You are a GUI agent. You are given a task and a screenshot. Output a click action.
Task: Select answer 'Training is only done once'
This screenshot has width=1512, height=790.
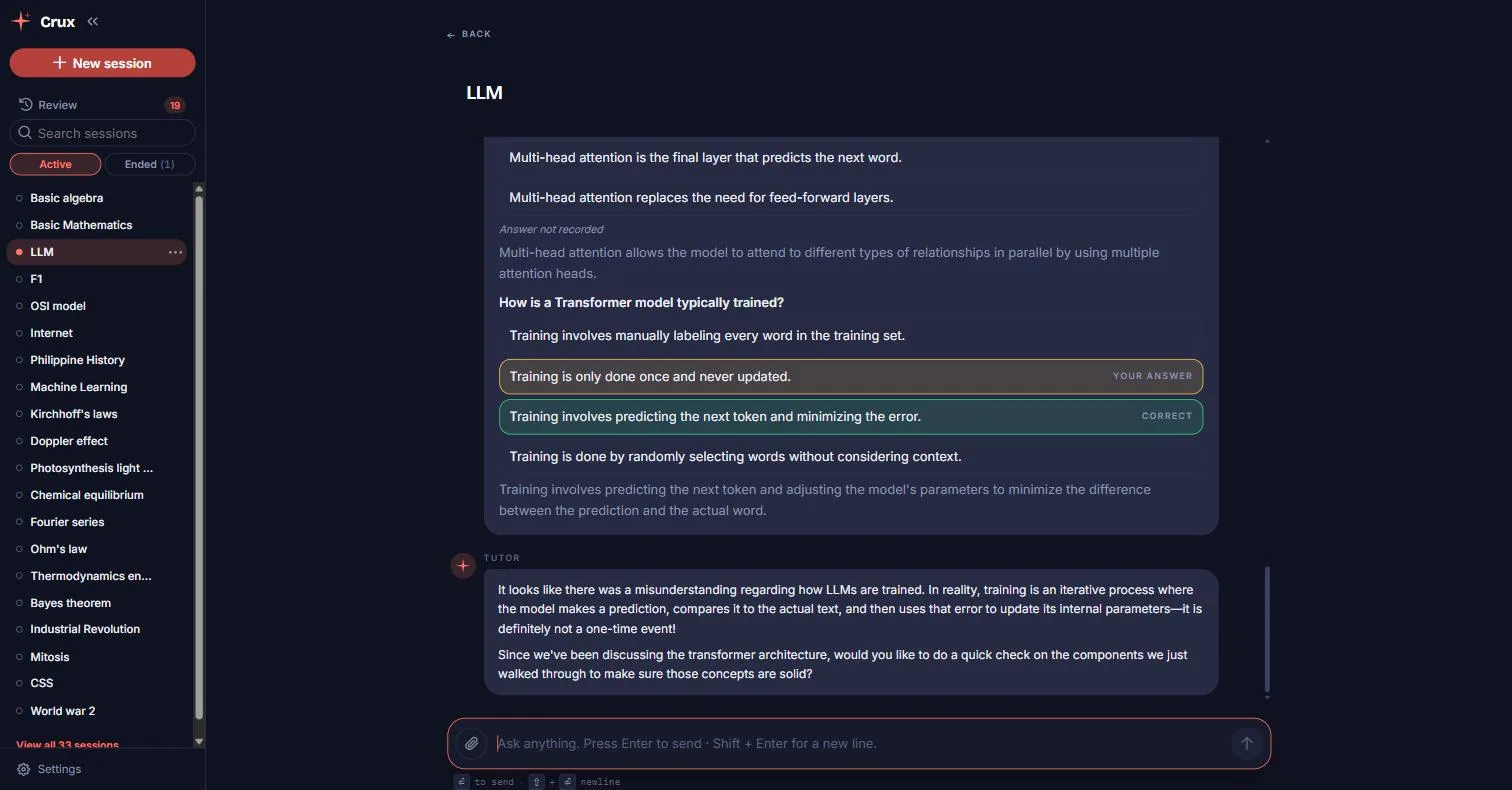851,376
